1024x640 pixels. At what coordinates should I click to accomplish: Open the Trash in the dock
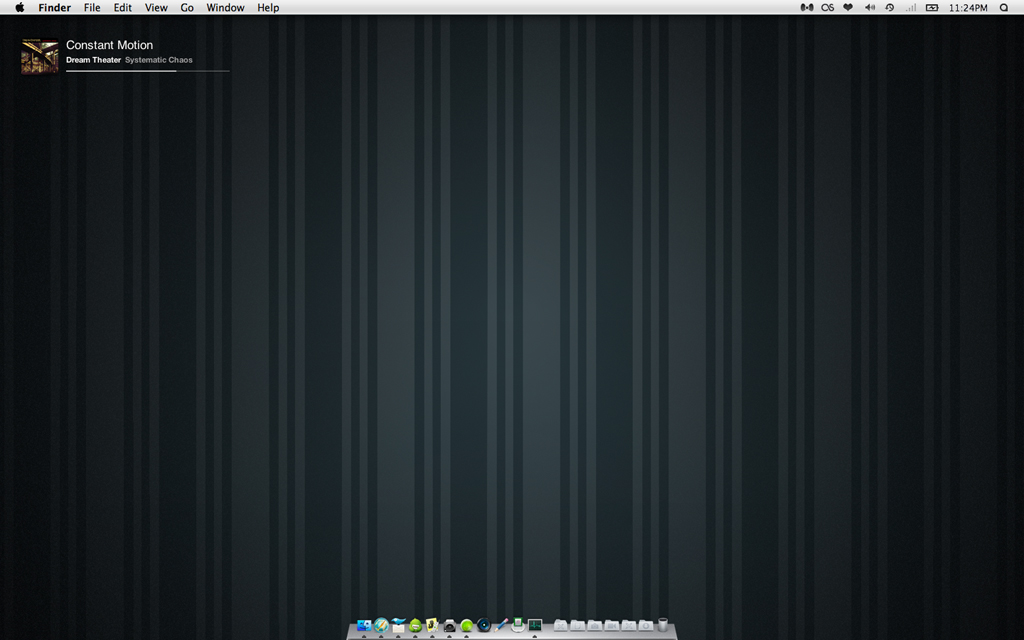(663, 625)
